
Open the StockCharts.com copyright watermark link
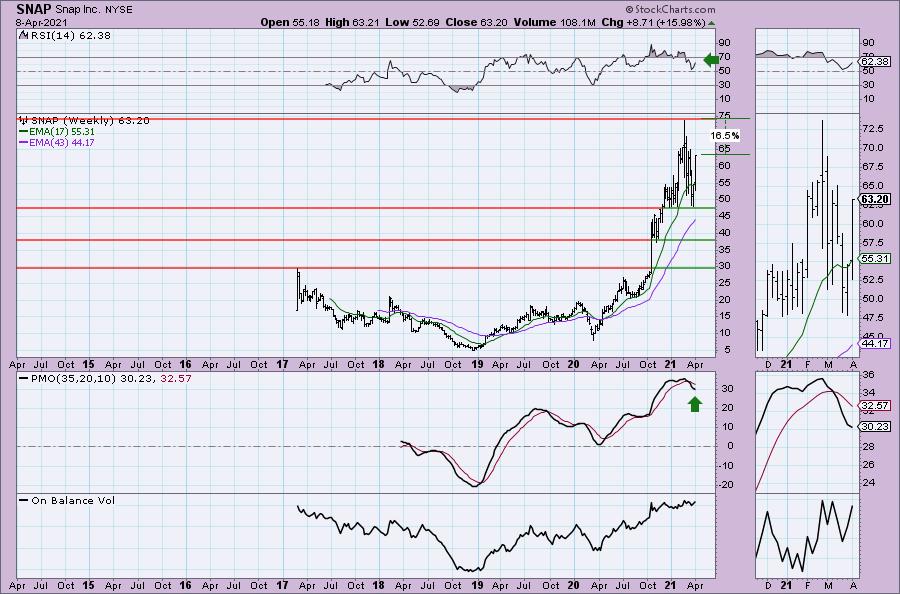tap(670, 9)
